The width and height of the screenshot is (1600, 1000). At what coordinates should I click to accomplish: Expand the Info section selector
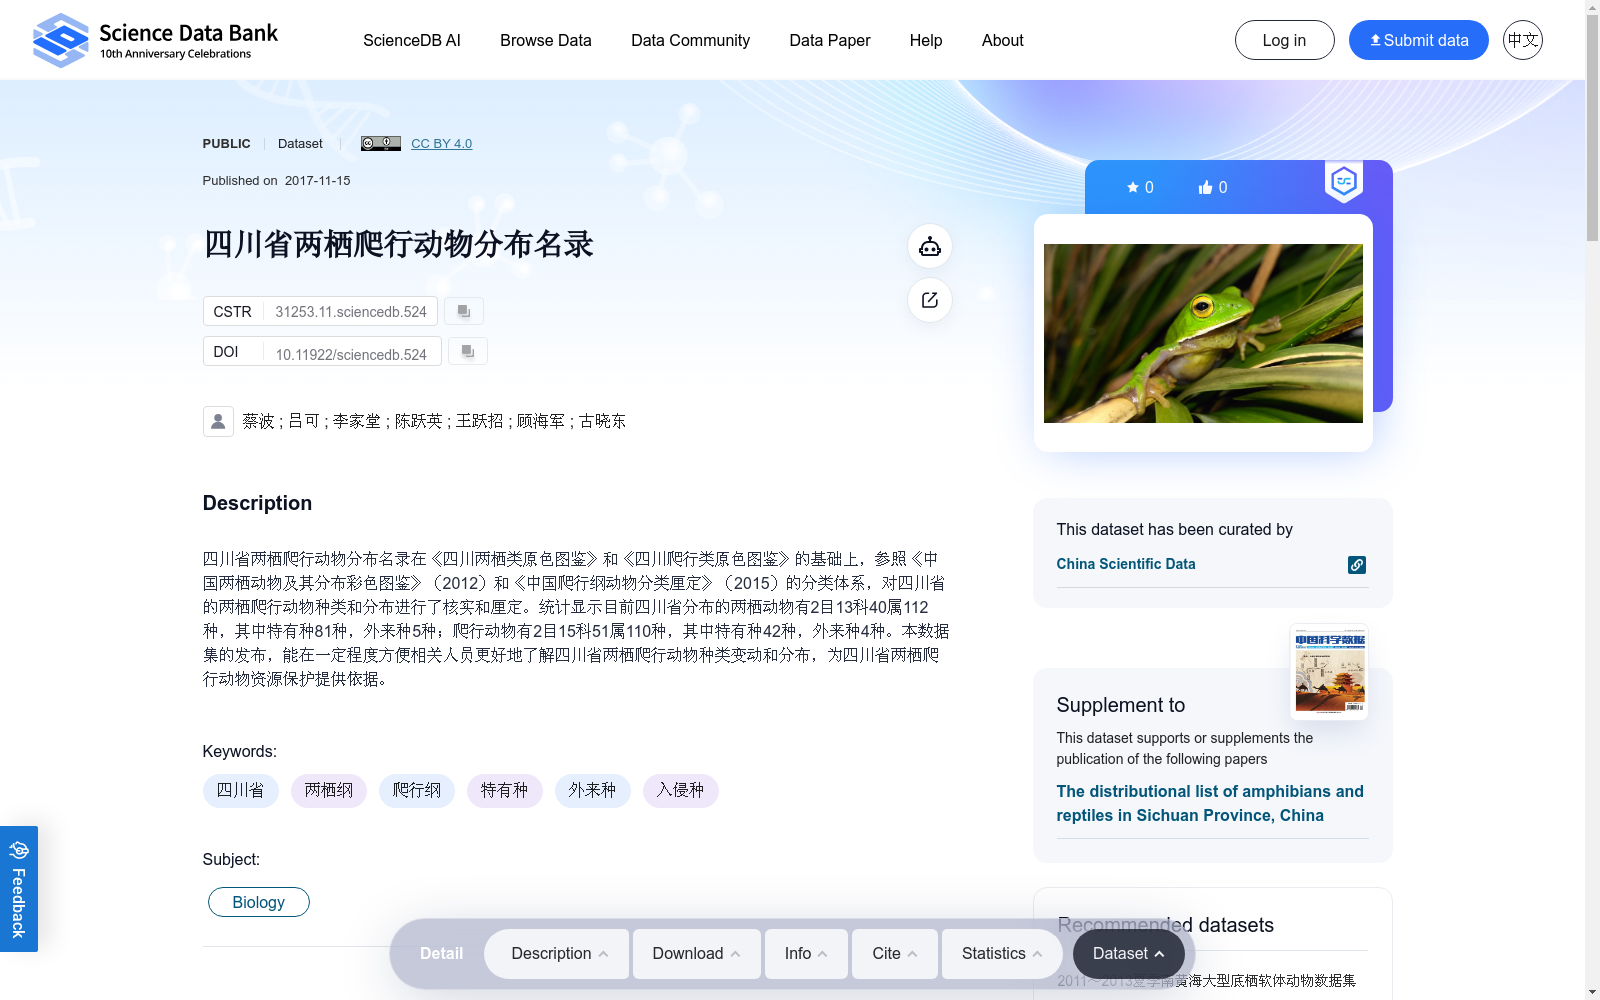(x=806, y=954)
